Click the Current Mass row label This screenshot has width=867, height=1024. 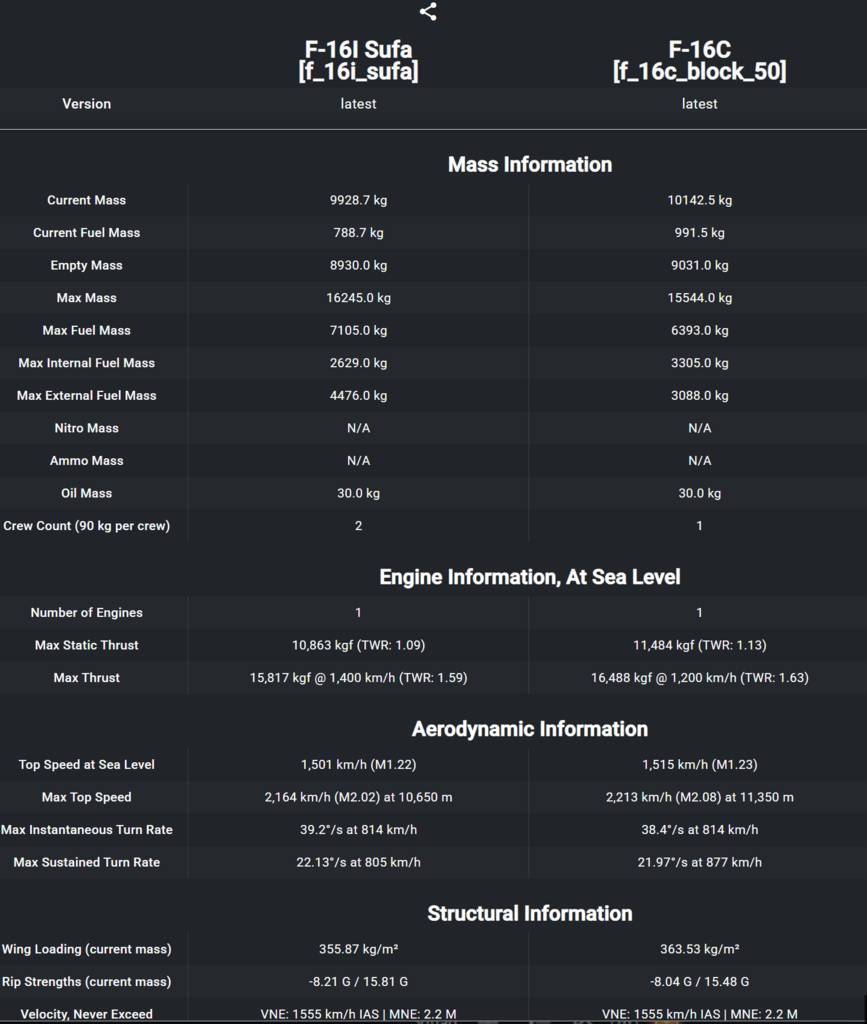click(x=87, y=200)
